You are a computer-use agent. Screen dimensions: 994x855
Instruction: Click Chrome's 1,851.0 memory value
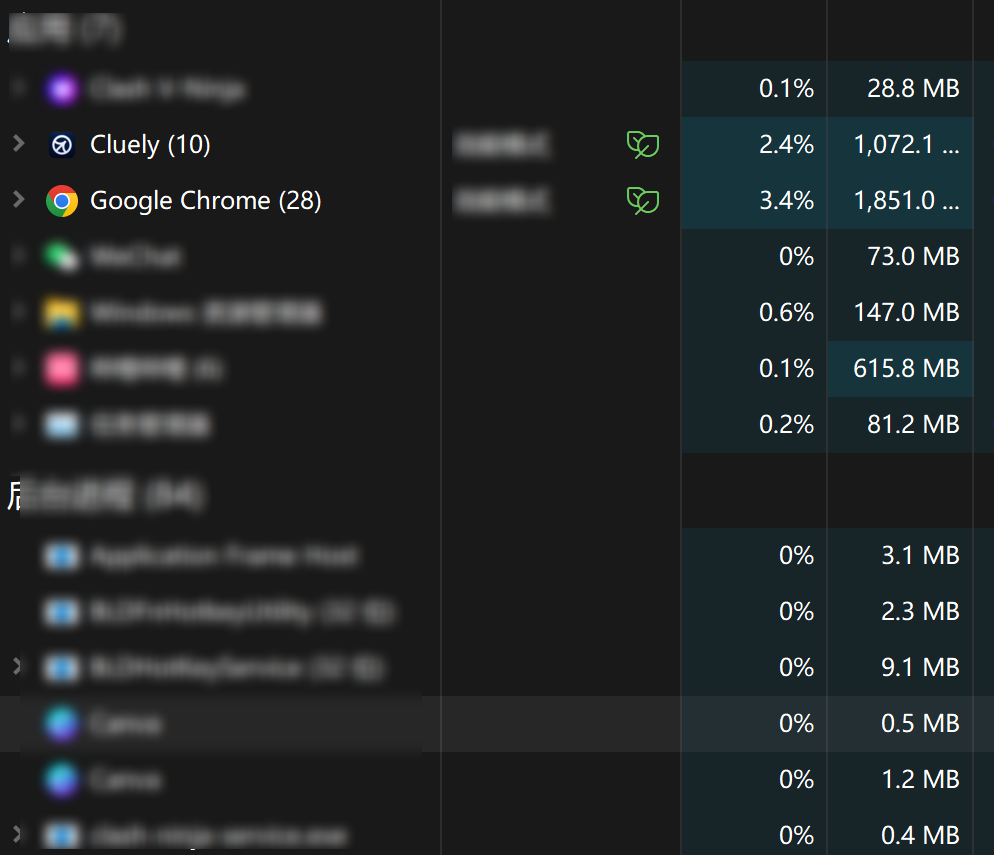coord(906,201)
